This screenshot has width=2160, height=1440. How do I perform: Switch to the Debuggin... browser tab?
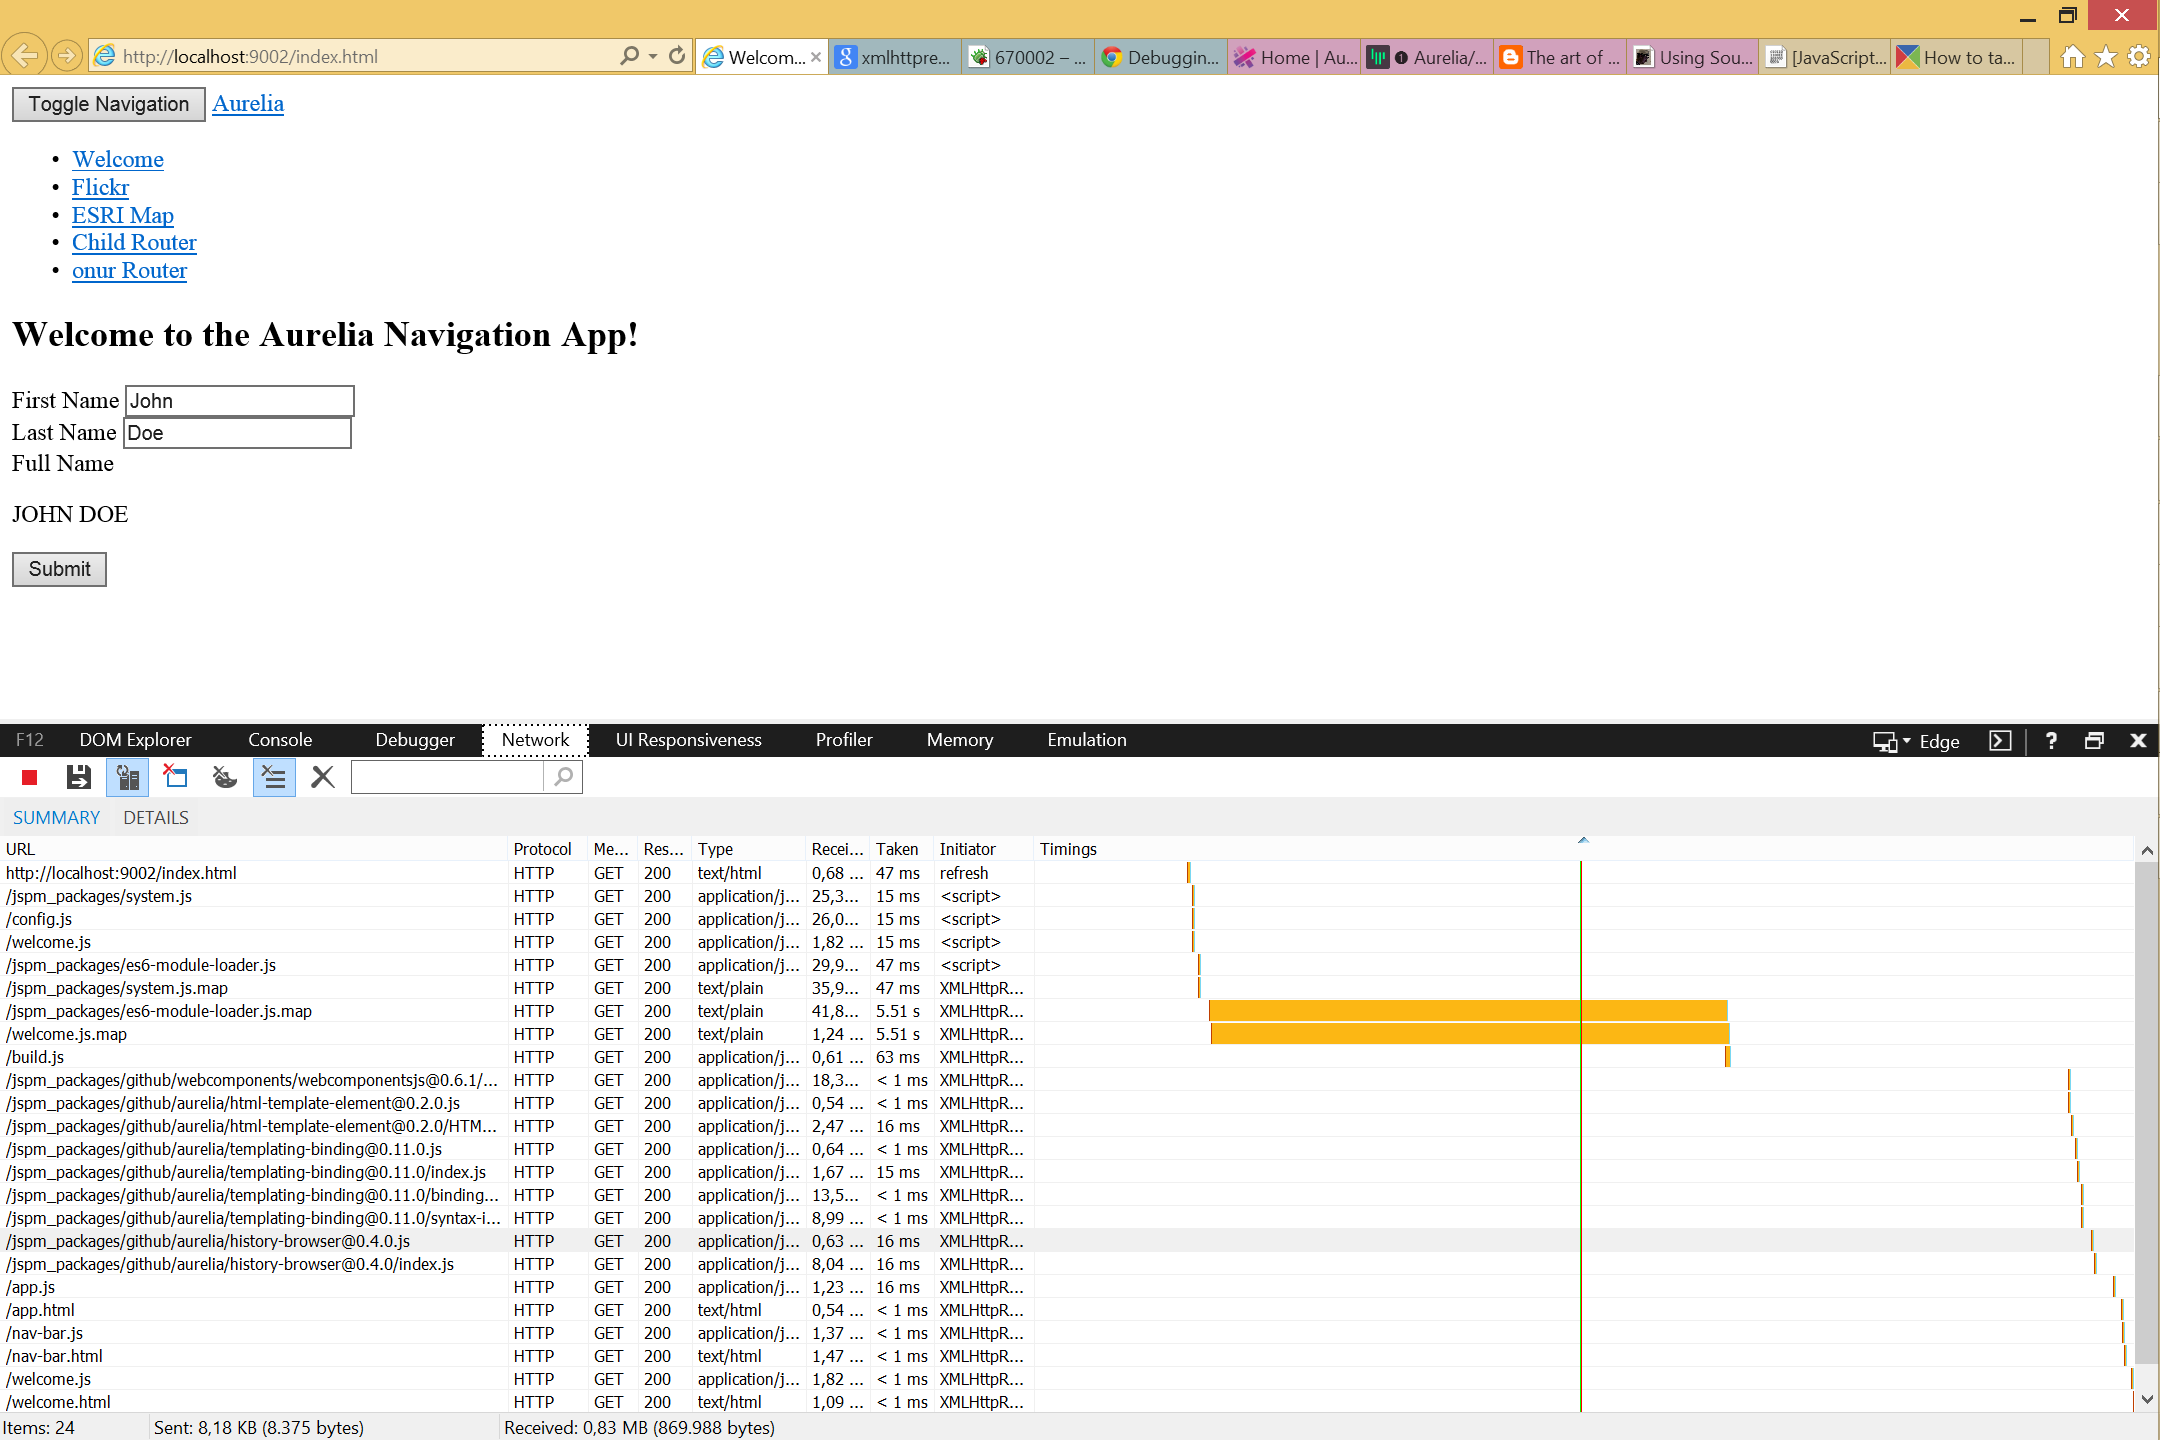click(1161, 57)
